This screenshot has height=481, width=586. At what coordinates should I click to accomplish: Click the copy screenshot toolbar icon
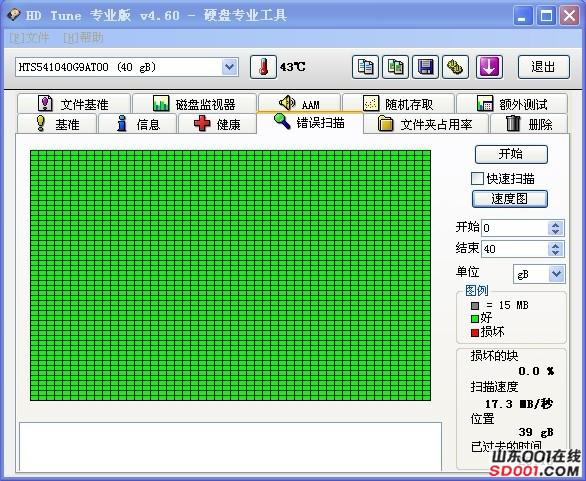point(395,67)
